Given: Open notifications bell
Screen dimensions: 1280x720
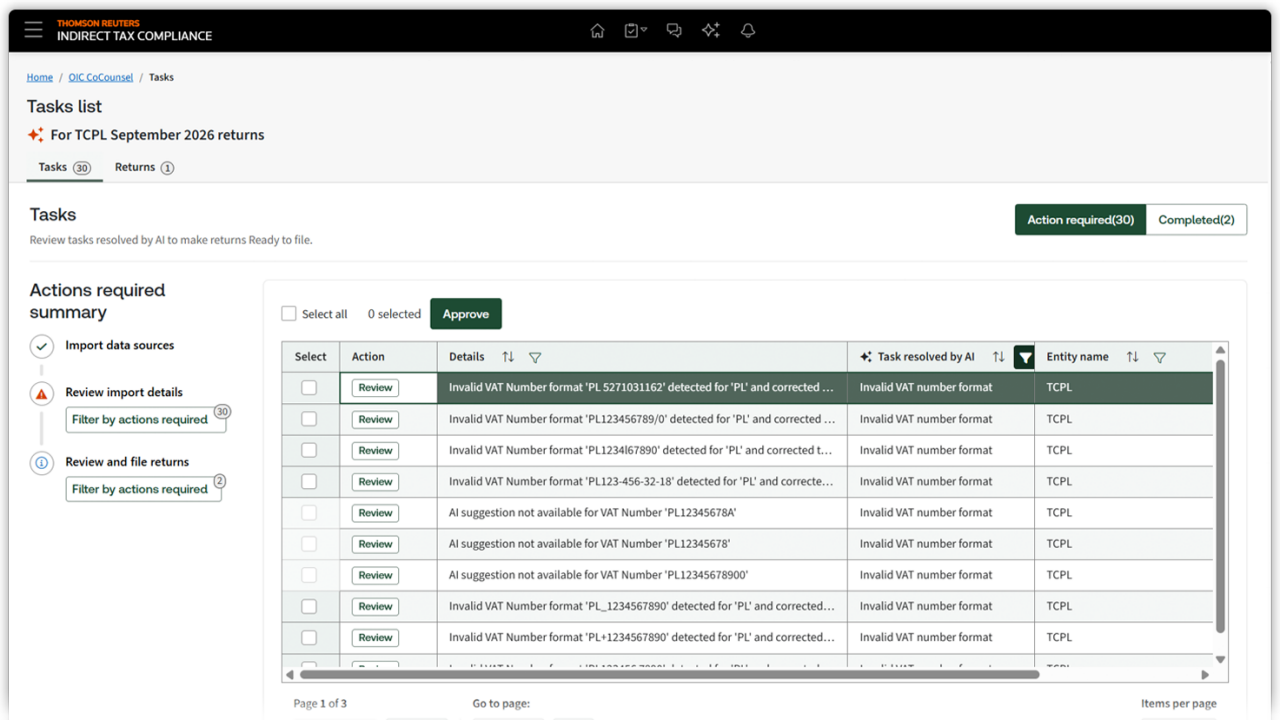Looking at the screenshot, I should click(748, 31).
